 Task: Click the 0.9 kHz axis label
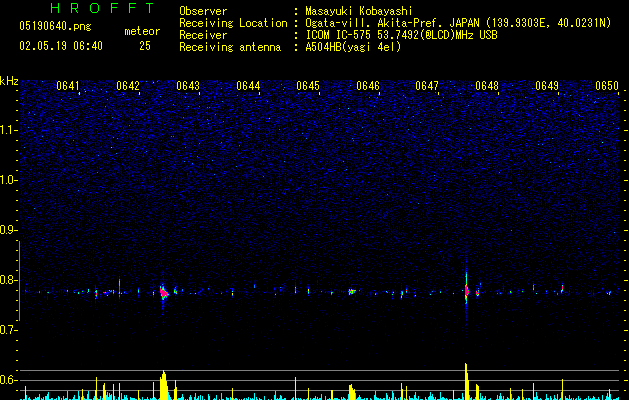[9, 230]
